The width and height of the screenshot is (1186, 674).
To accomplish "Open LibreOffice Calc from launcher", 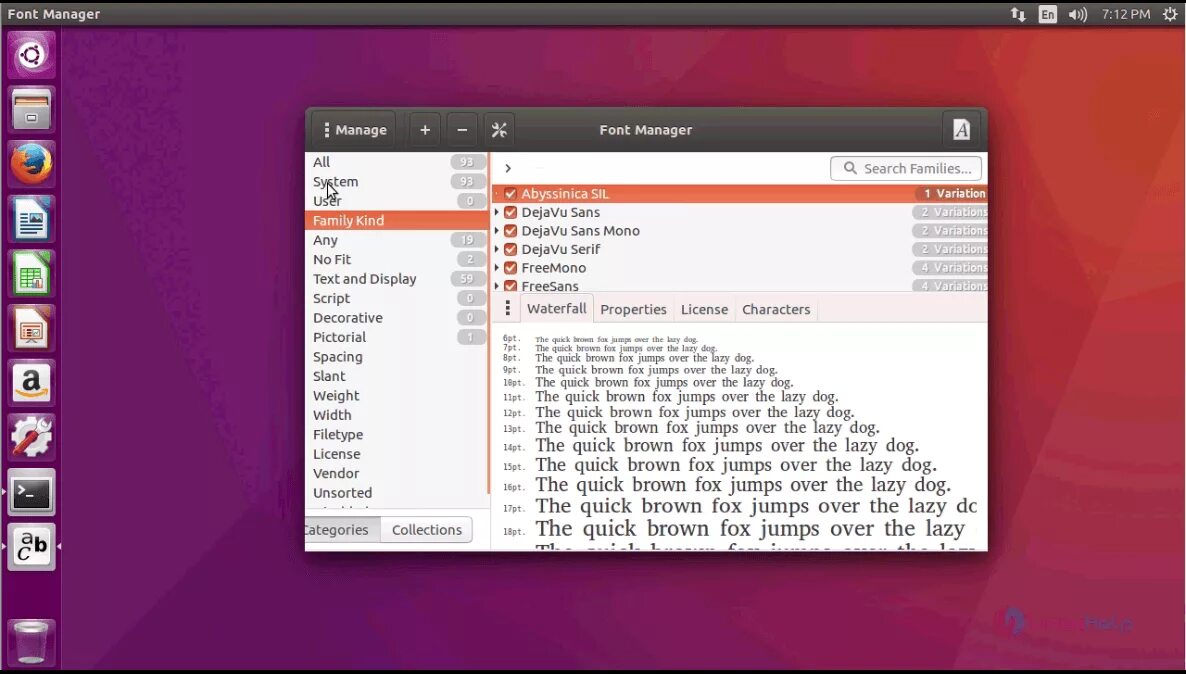I will (31, 274).
